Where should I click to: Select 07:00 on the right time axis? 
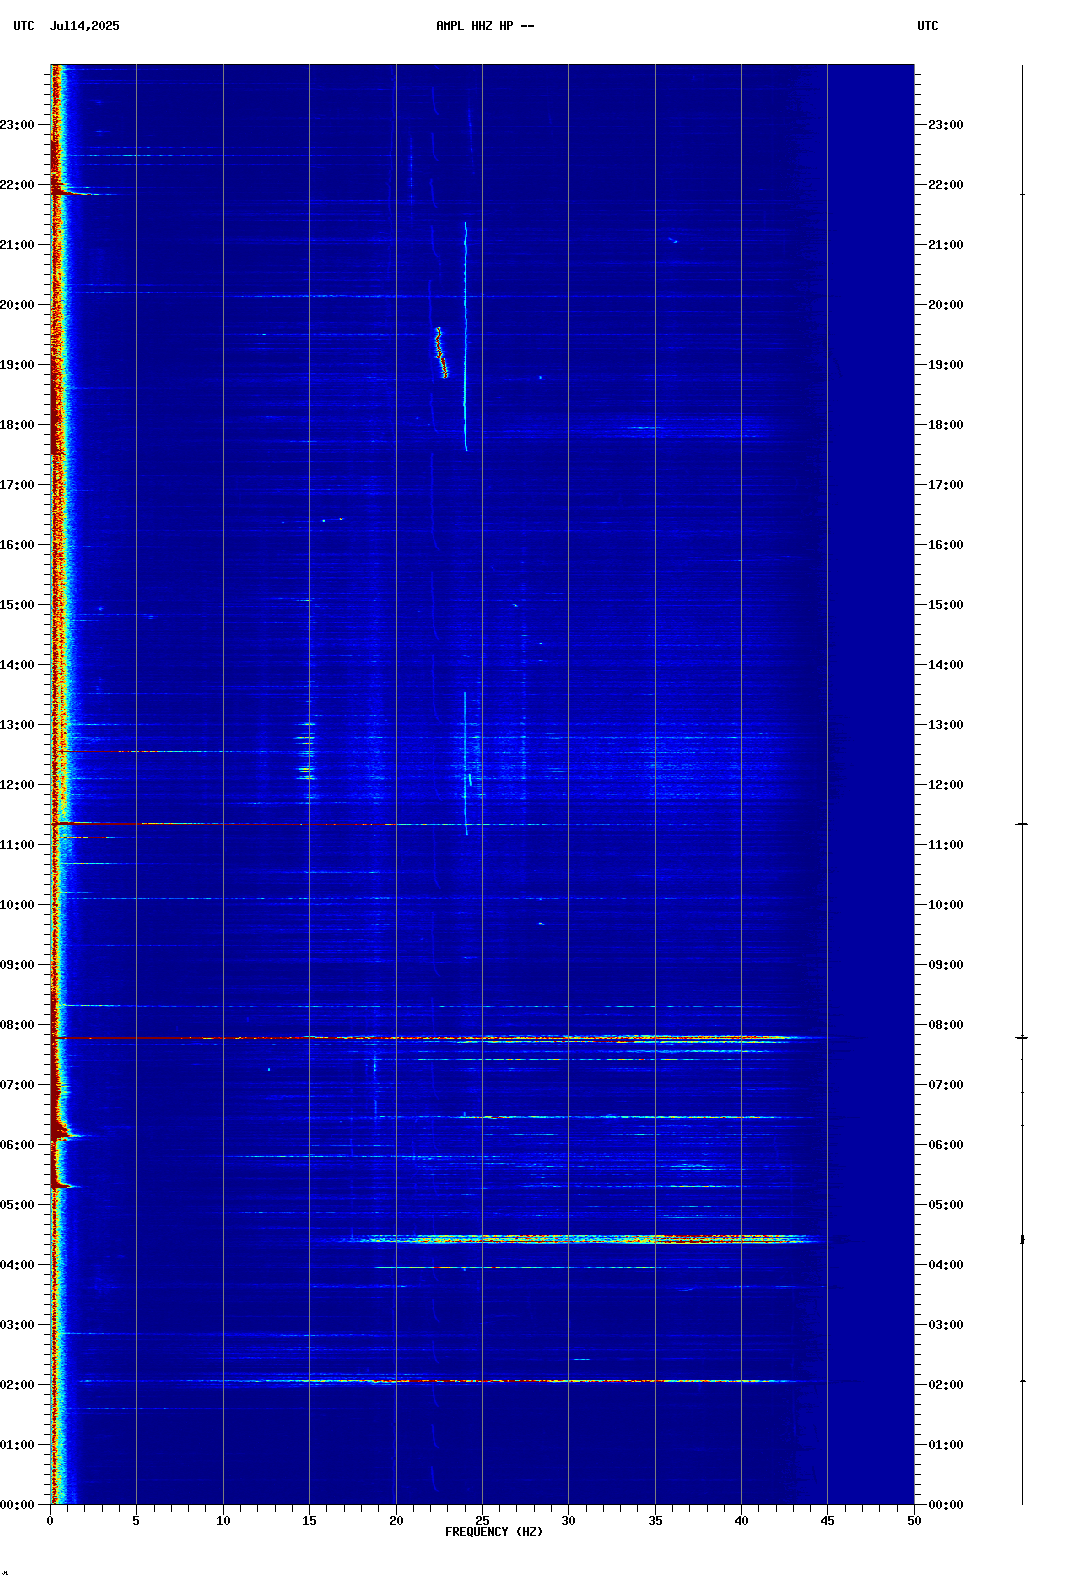pyautogui.click(x=946, y=1085)
